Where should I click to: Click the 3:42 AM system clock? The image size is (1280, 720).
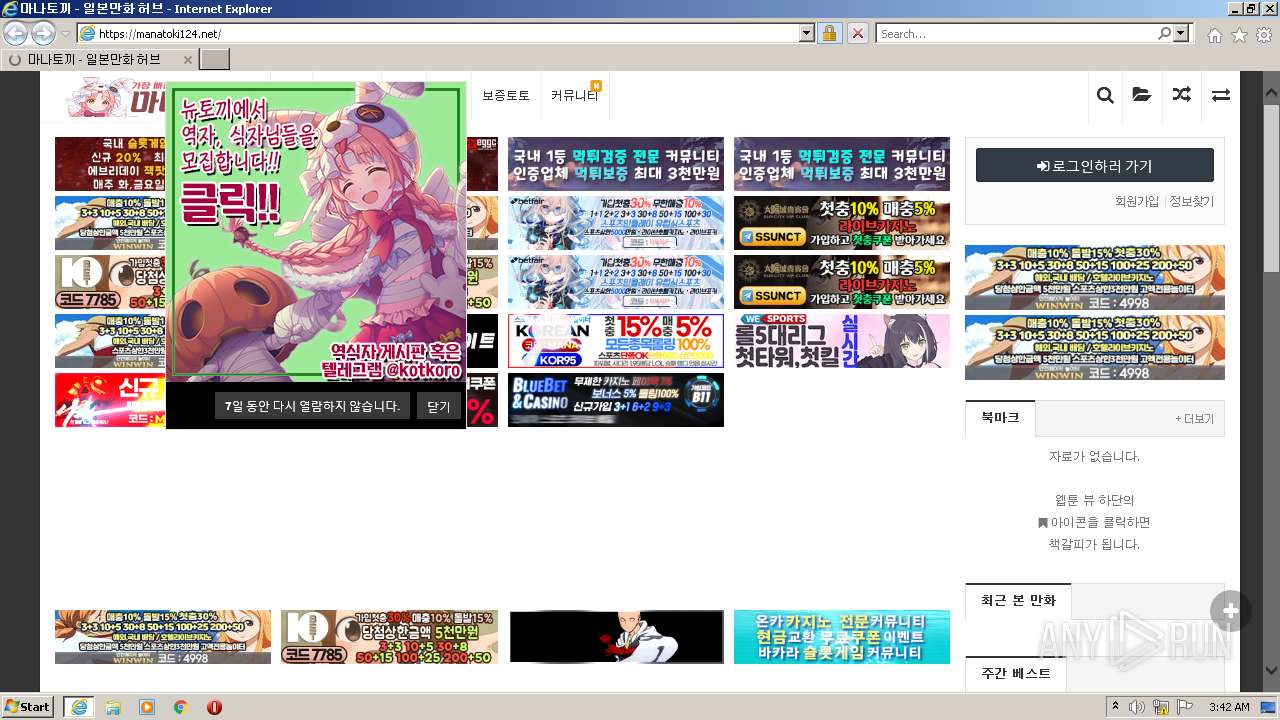click(x=1229, y=706)
